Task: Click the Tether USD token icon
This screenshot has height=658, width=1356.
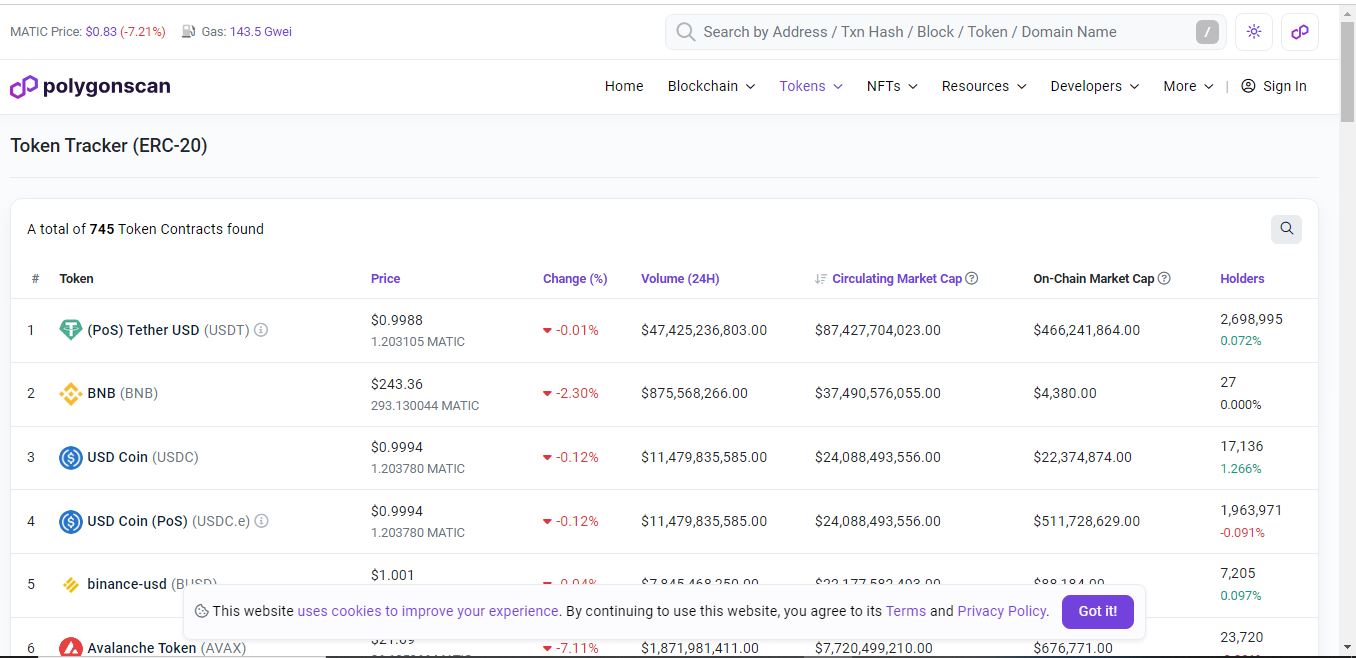Action: click(70, 330)
